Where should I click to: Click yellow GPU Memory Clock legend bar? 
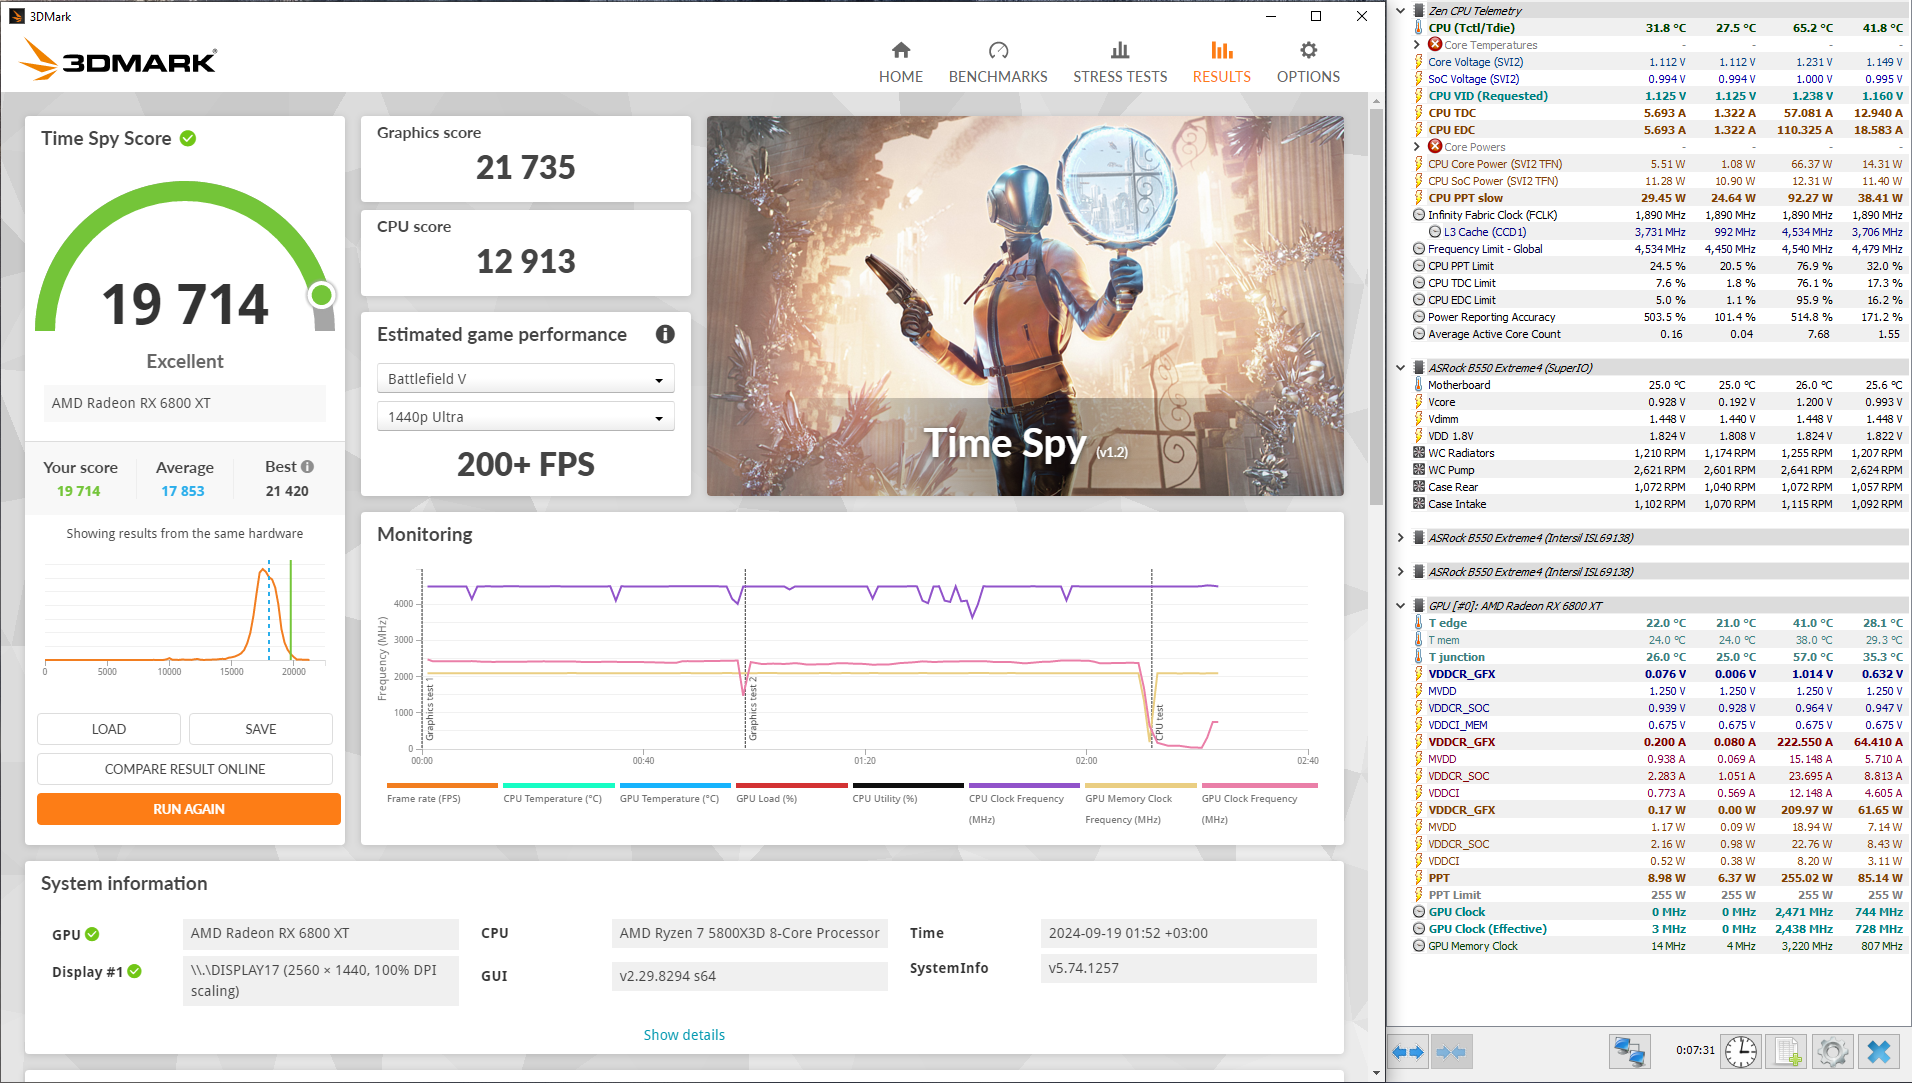pyautogui.click(x=1141, y=786)
